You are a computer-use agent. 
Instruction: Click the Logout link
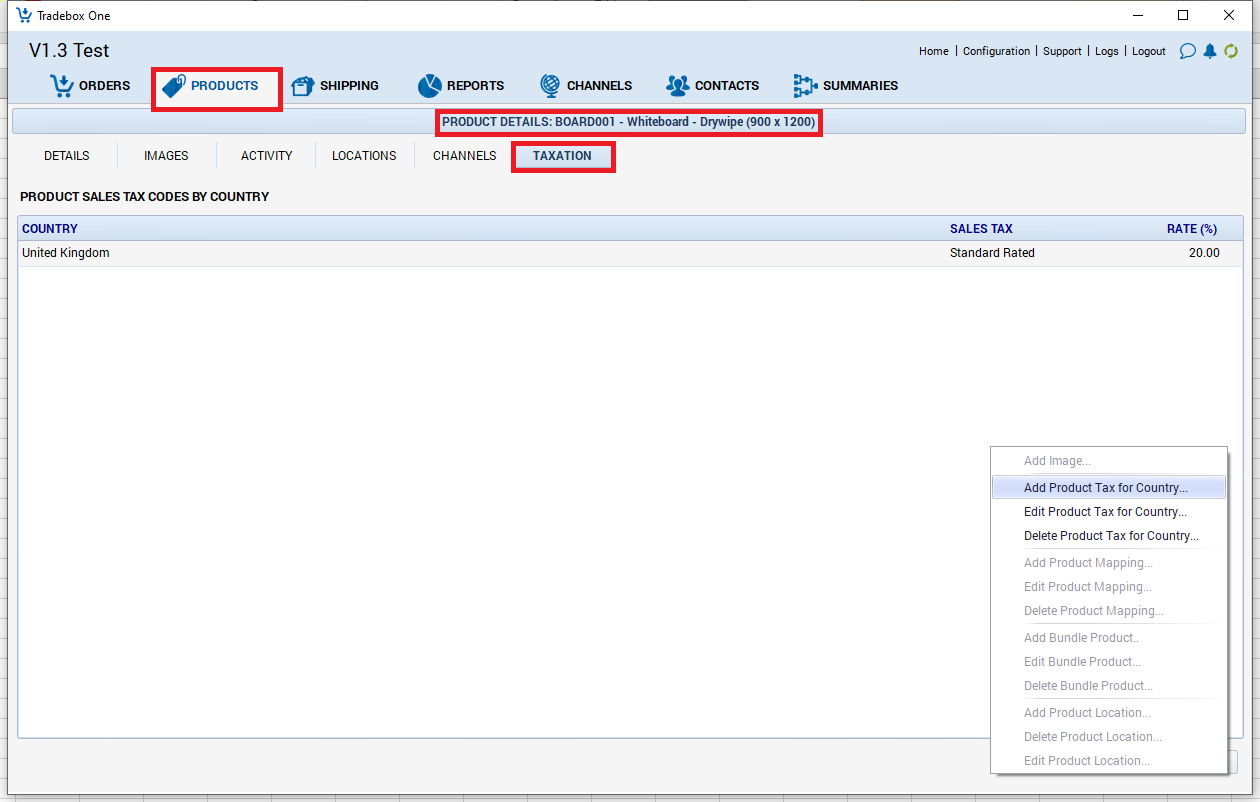(1149, 51)
